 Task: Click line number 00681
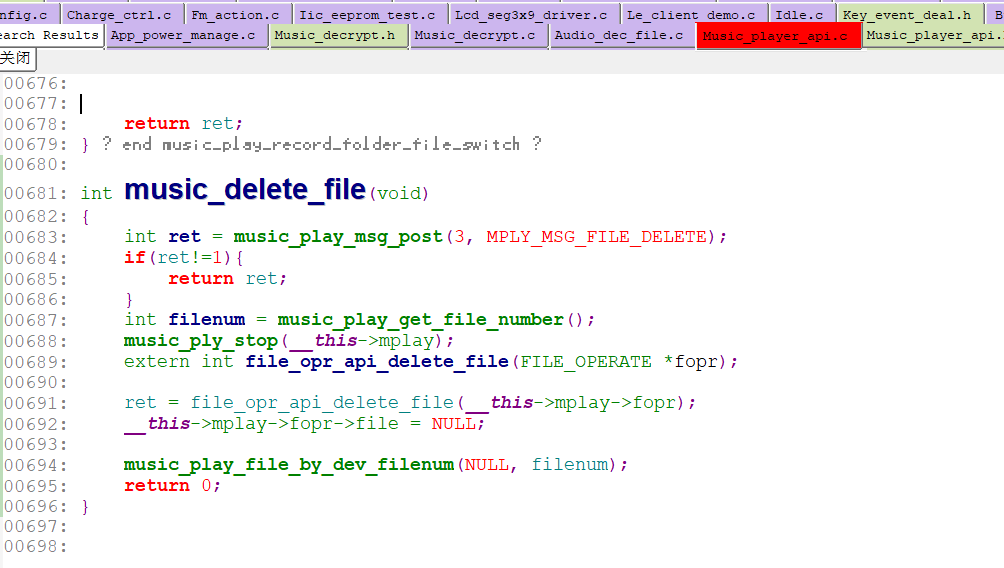[35, 193]
